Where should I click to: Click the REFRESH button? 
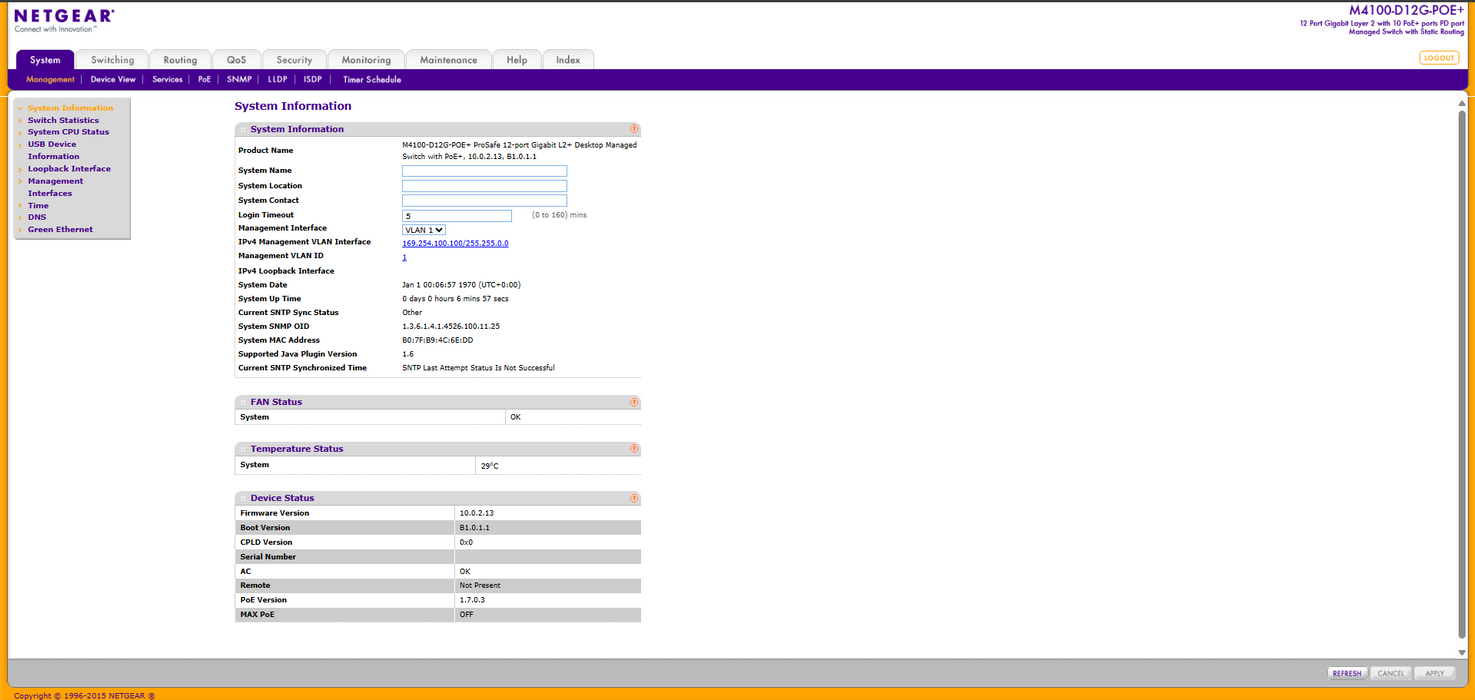click(x=1347, y=673)
